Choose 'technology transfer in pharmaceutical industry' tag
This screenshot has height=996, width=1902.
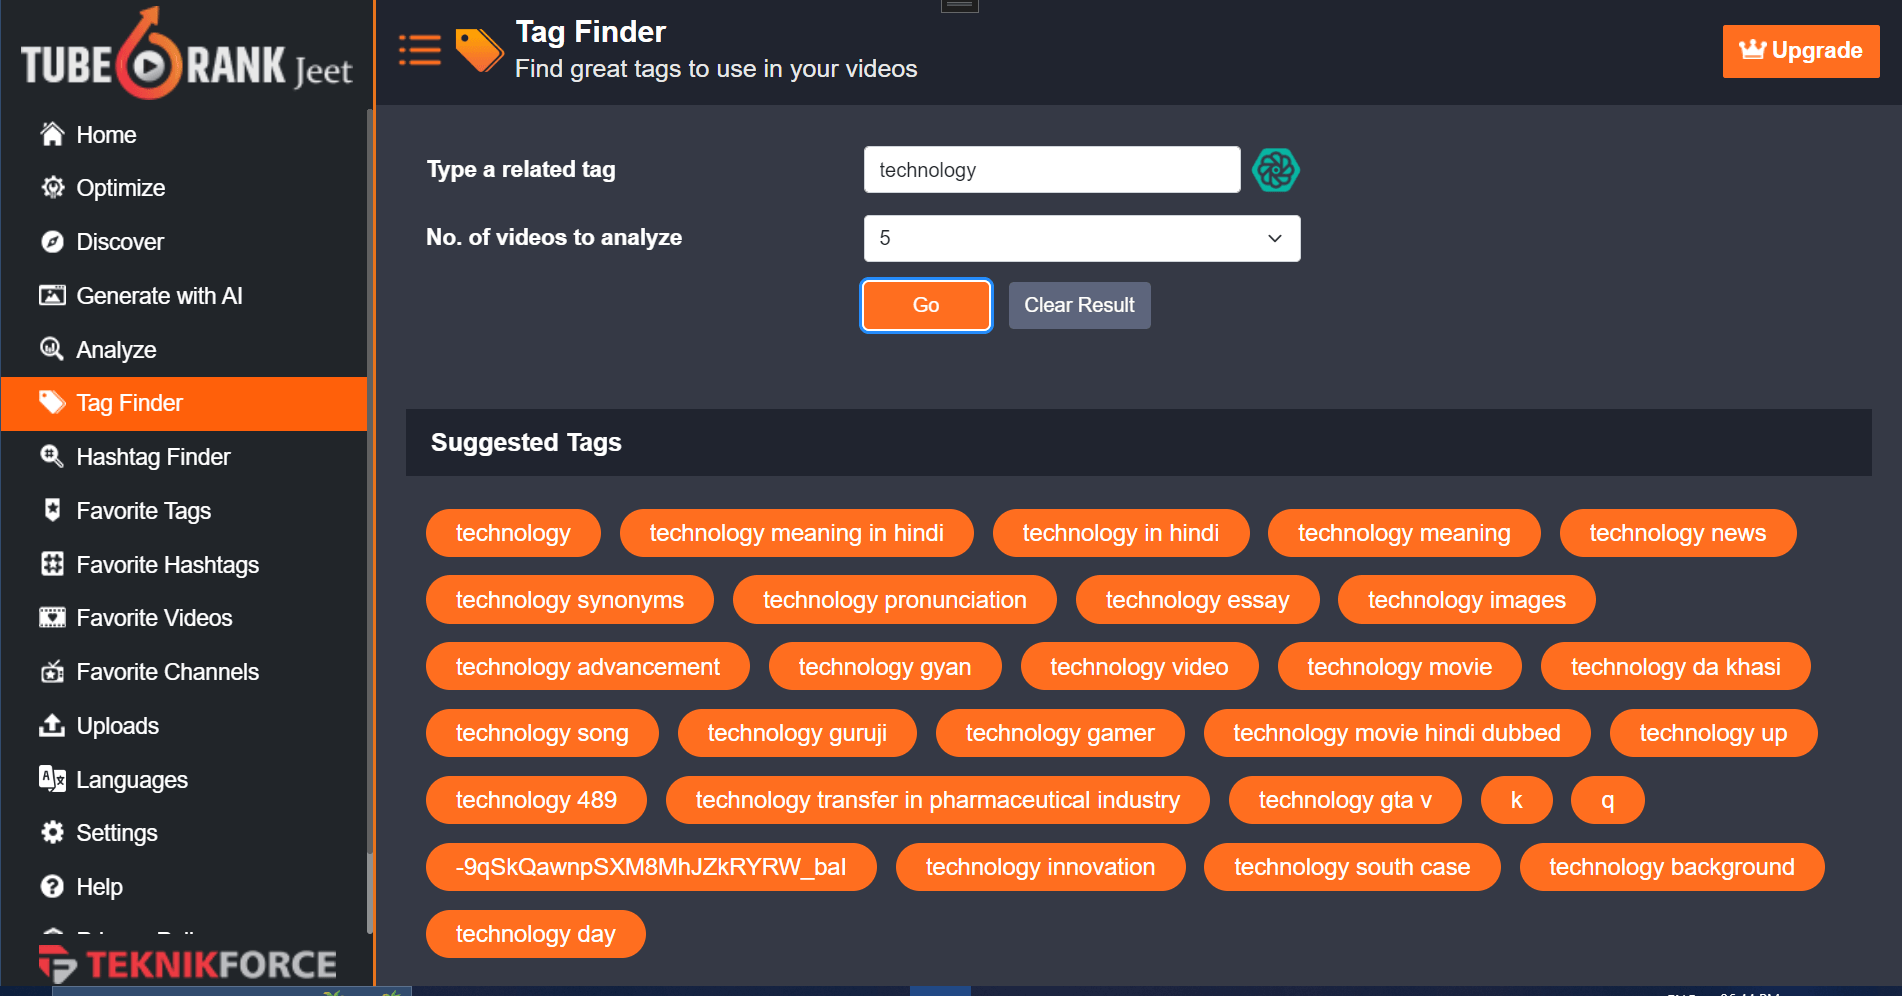[937, 800]
